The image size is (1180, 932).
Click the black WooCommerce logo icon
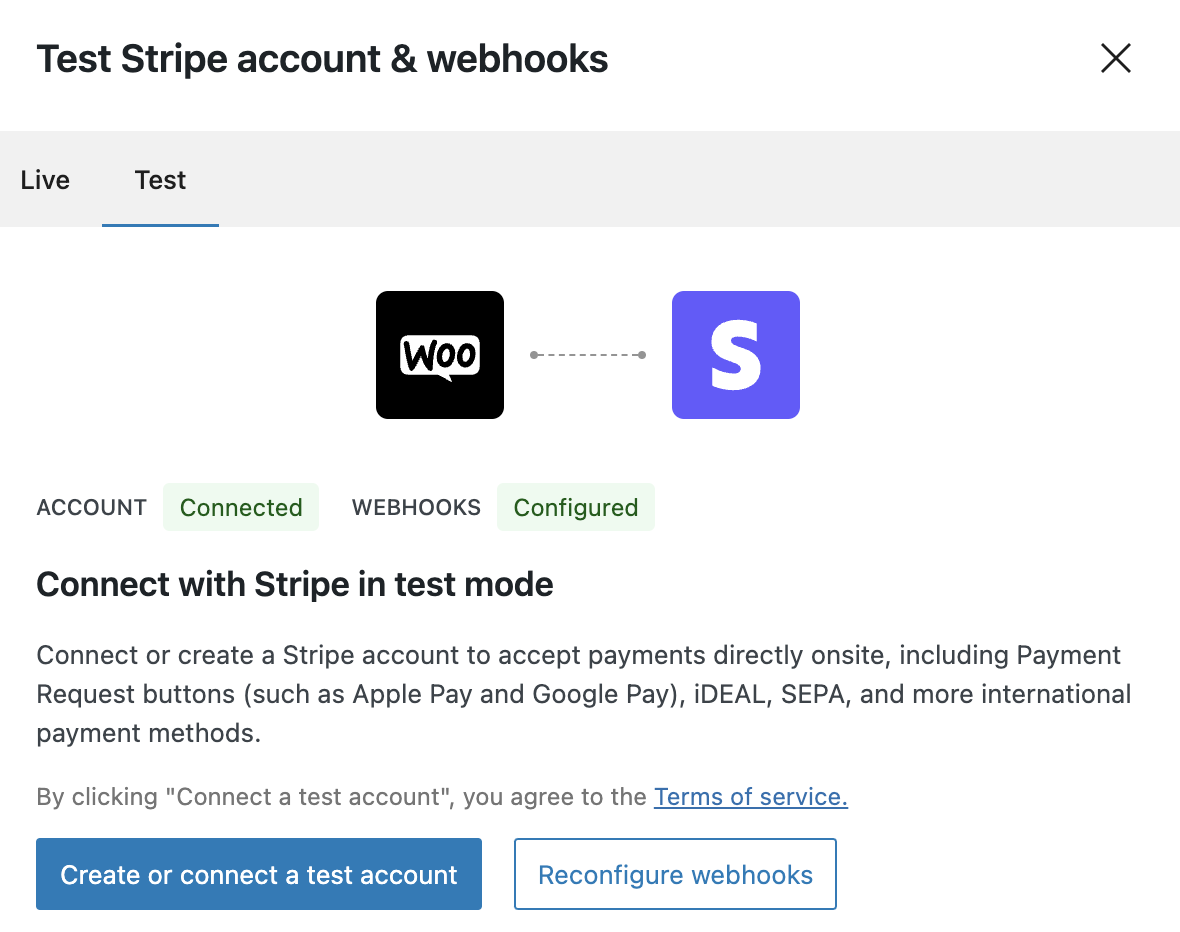[440, 355]
